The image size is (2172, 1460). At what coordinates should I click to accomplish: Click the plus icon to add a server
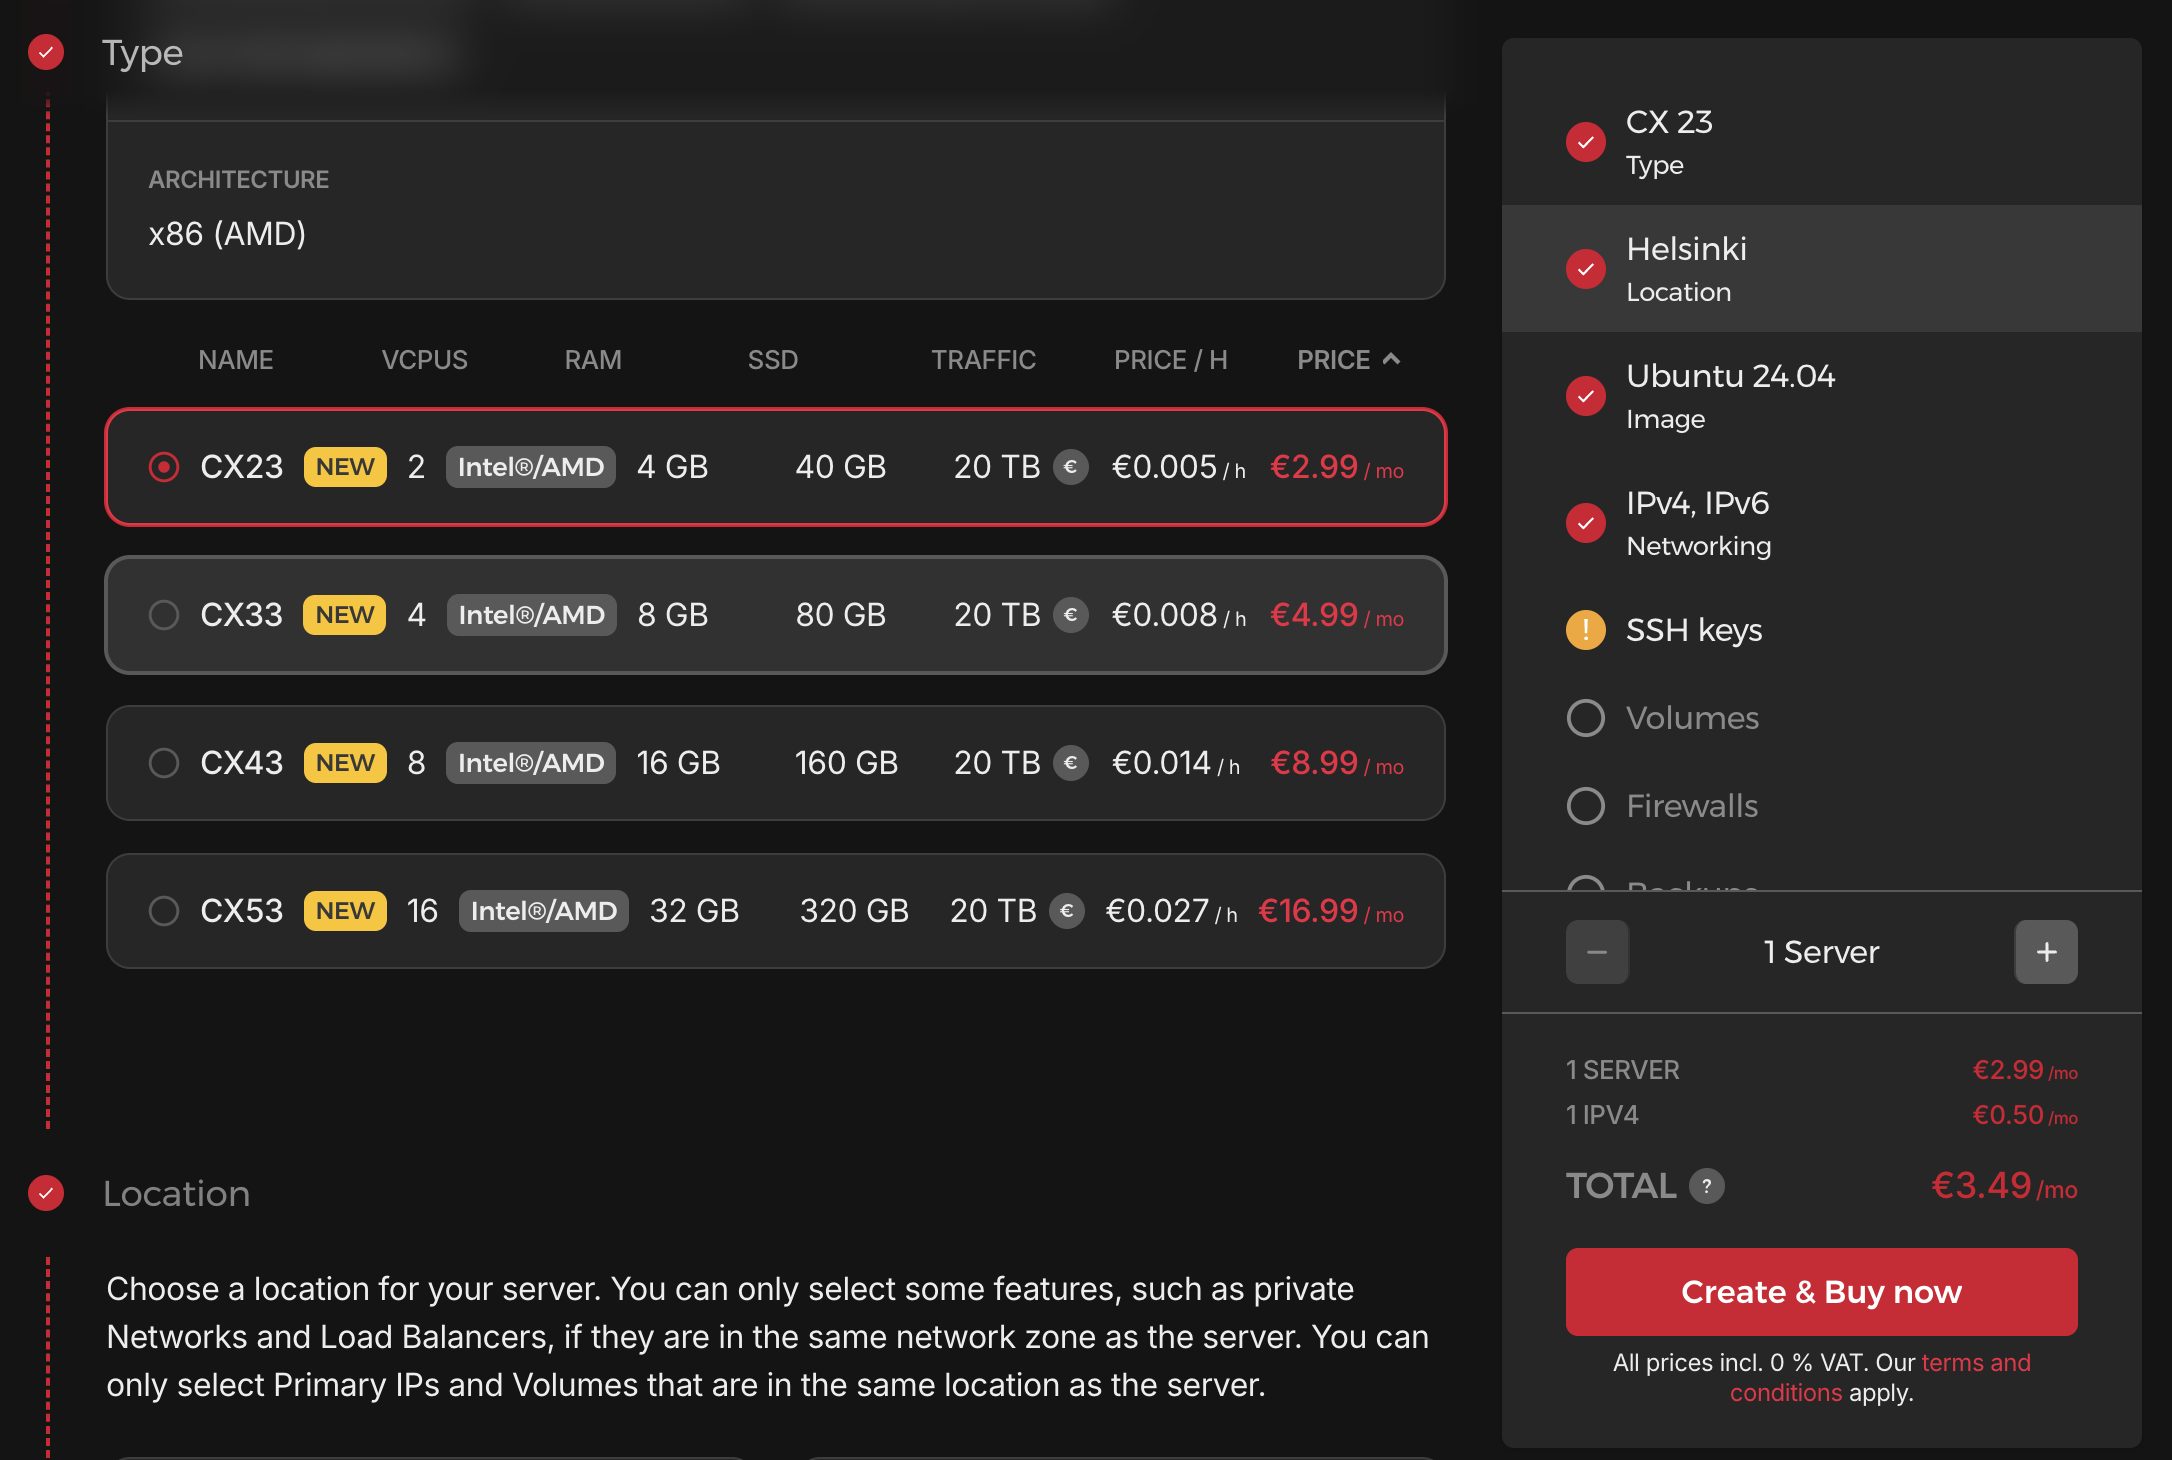click(x=2046, y=951)
